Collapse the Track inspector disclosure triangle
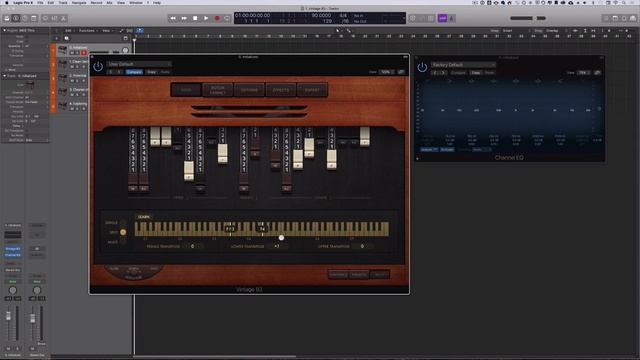This screenshot has height=360, width=640. (4, 76)
